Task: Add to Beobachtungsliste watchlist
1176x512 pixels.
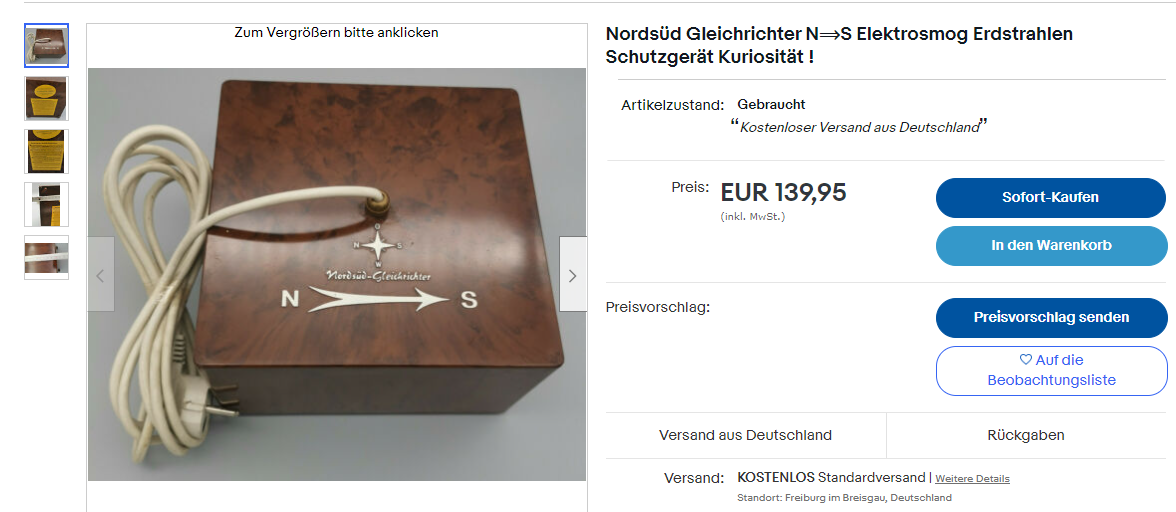Action: [1052, 370]
